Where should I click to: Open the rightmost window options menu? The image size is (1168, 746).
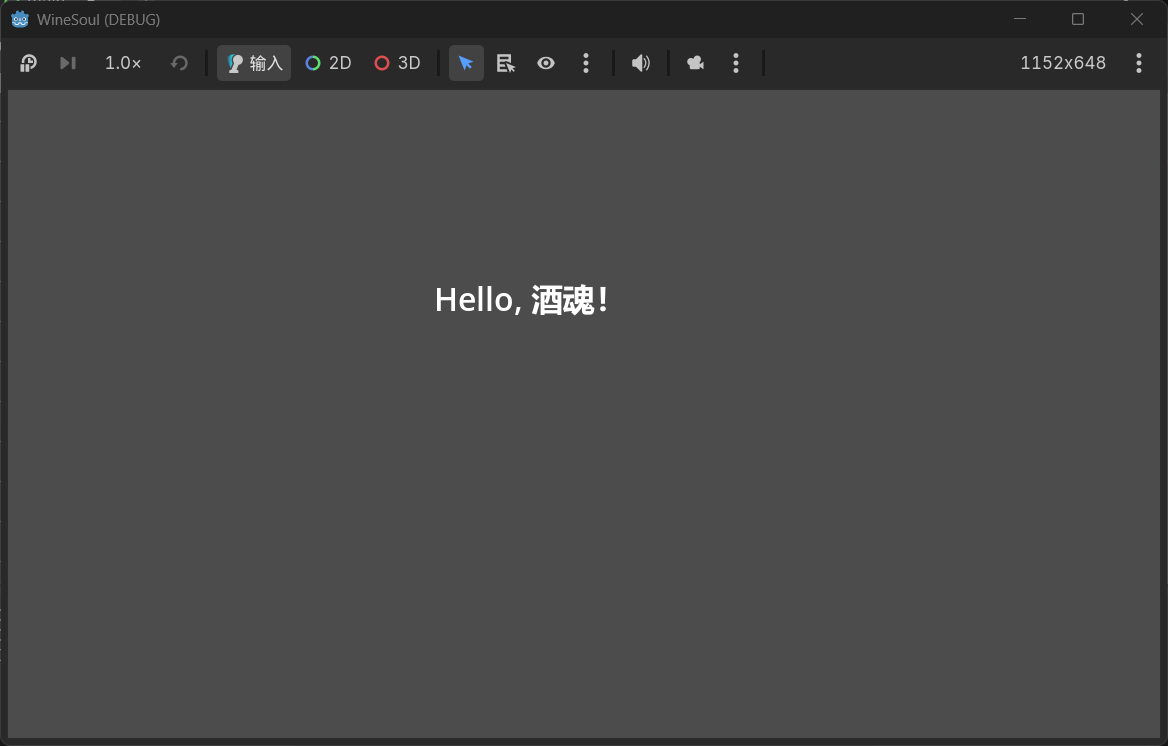point(1139,63)
